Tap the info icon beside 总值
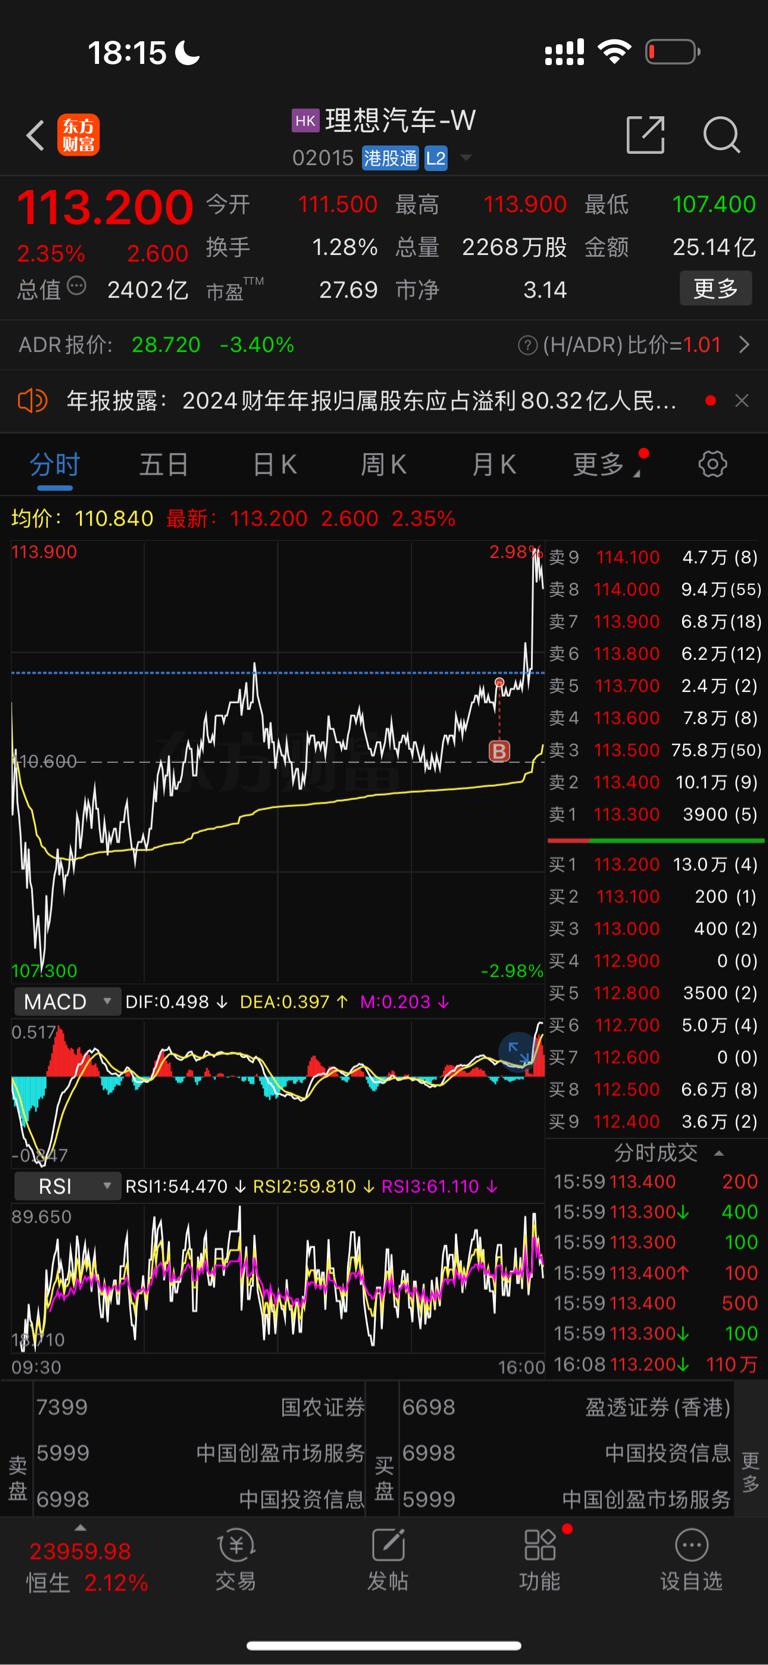 (x=76, y=287)
